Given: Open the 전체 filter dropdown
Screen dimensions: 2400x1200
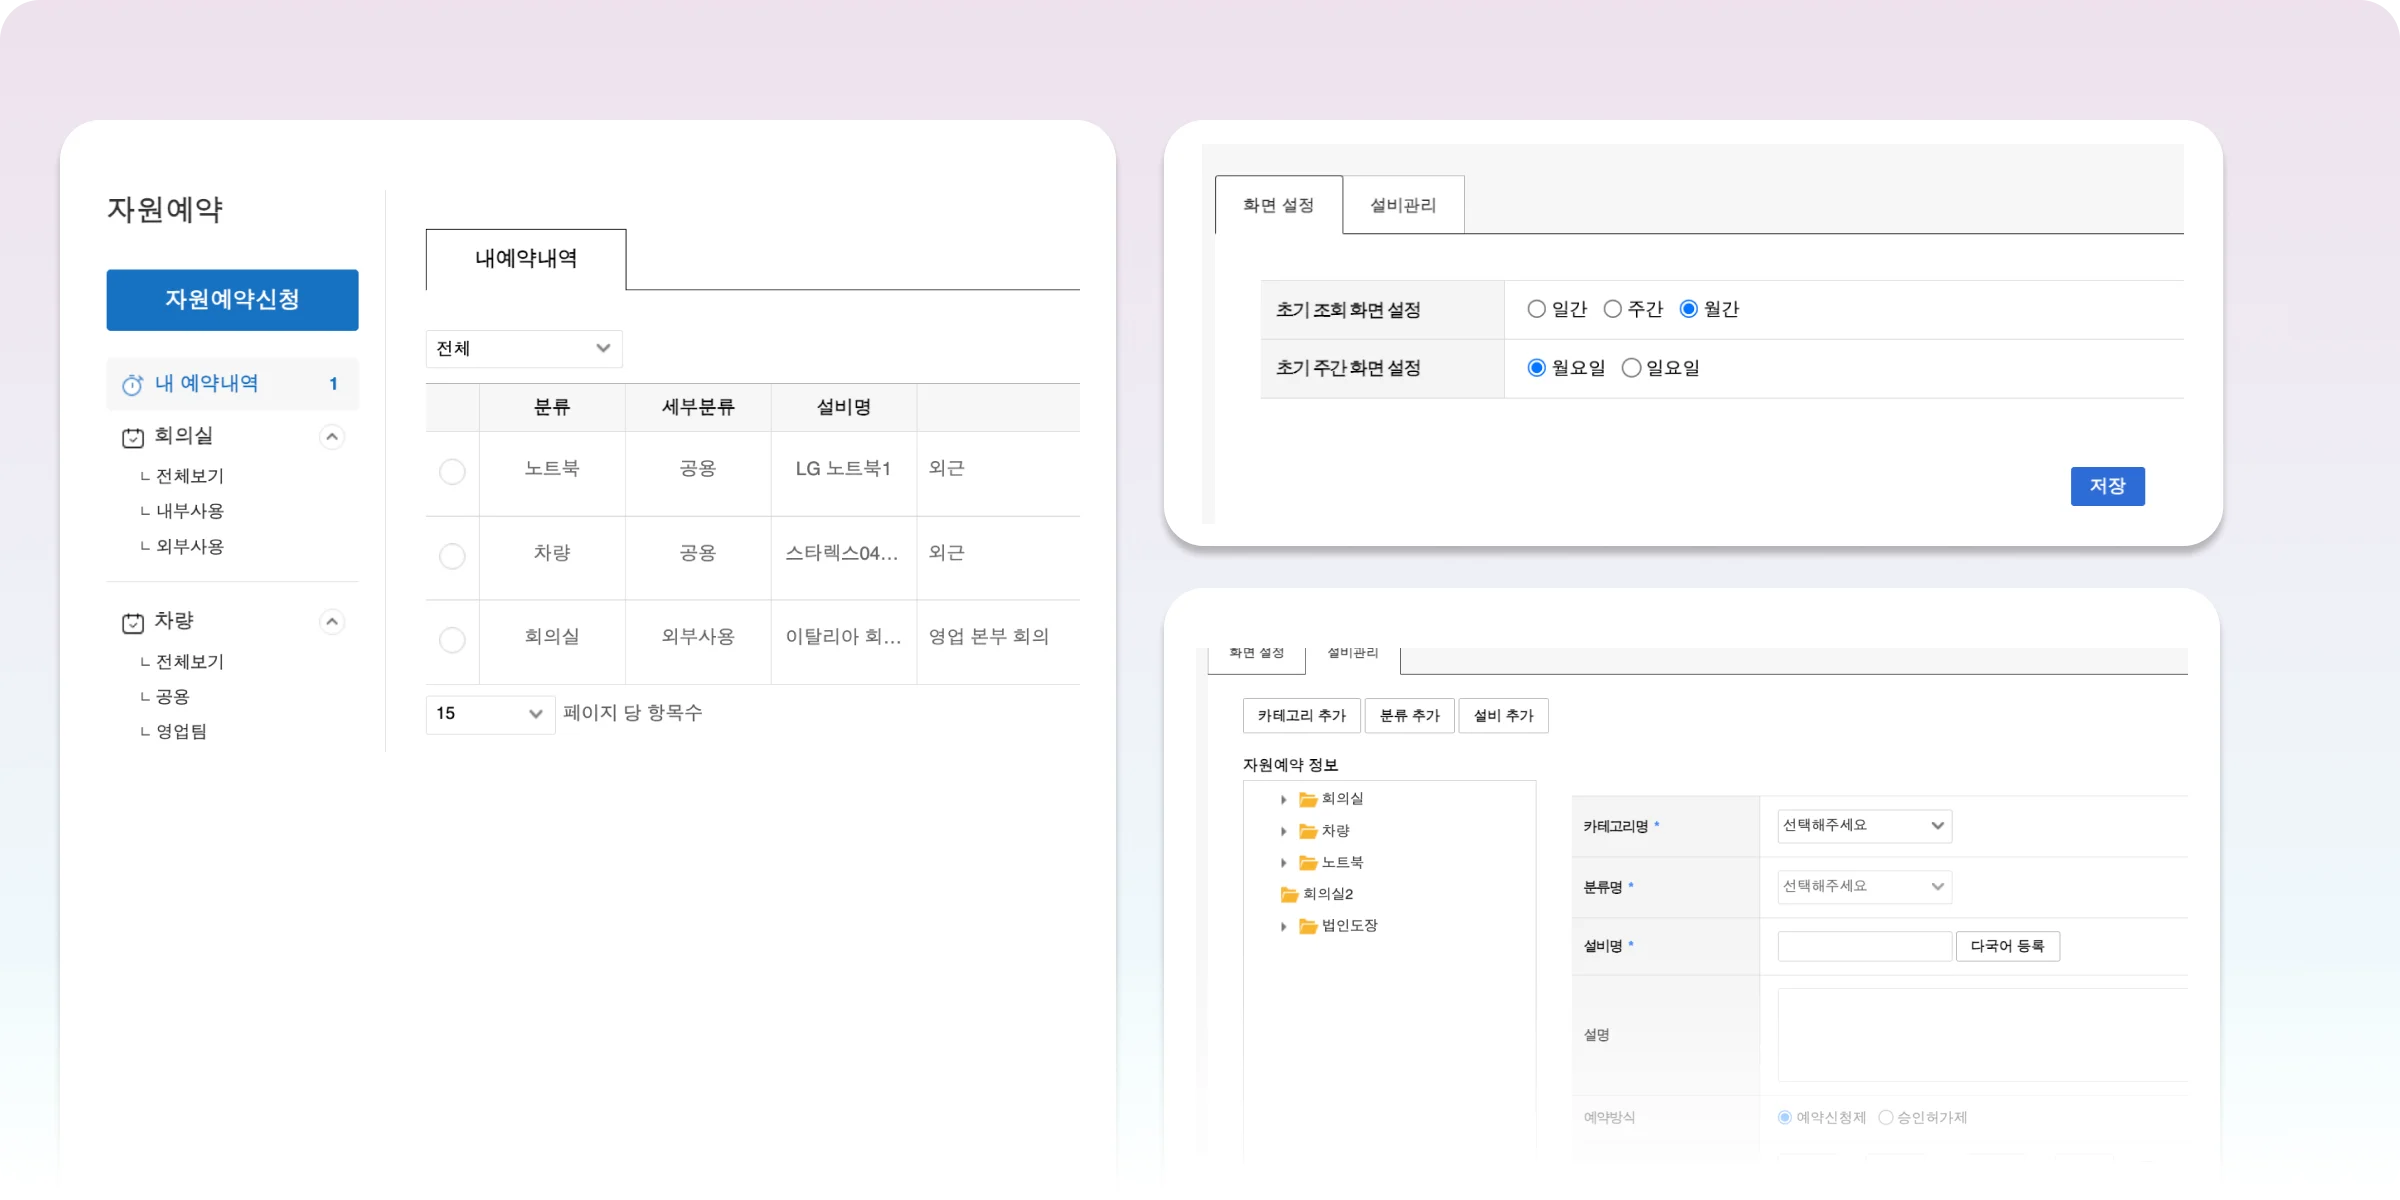Looking at the screenshot, I should pos(523,349).
